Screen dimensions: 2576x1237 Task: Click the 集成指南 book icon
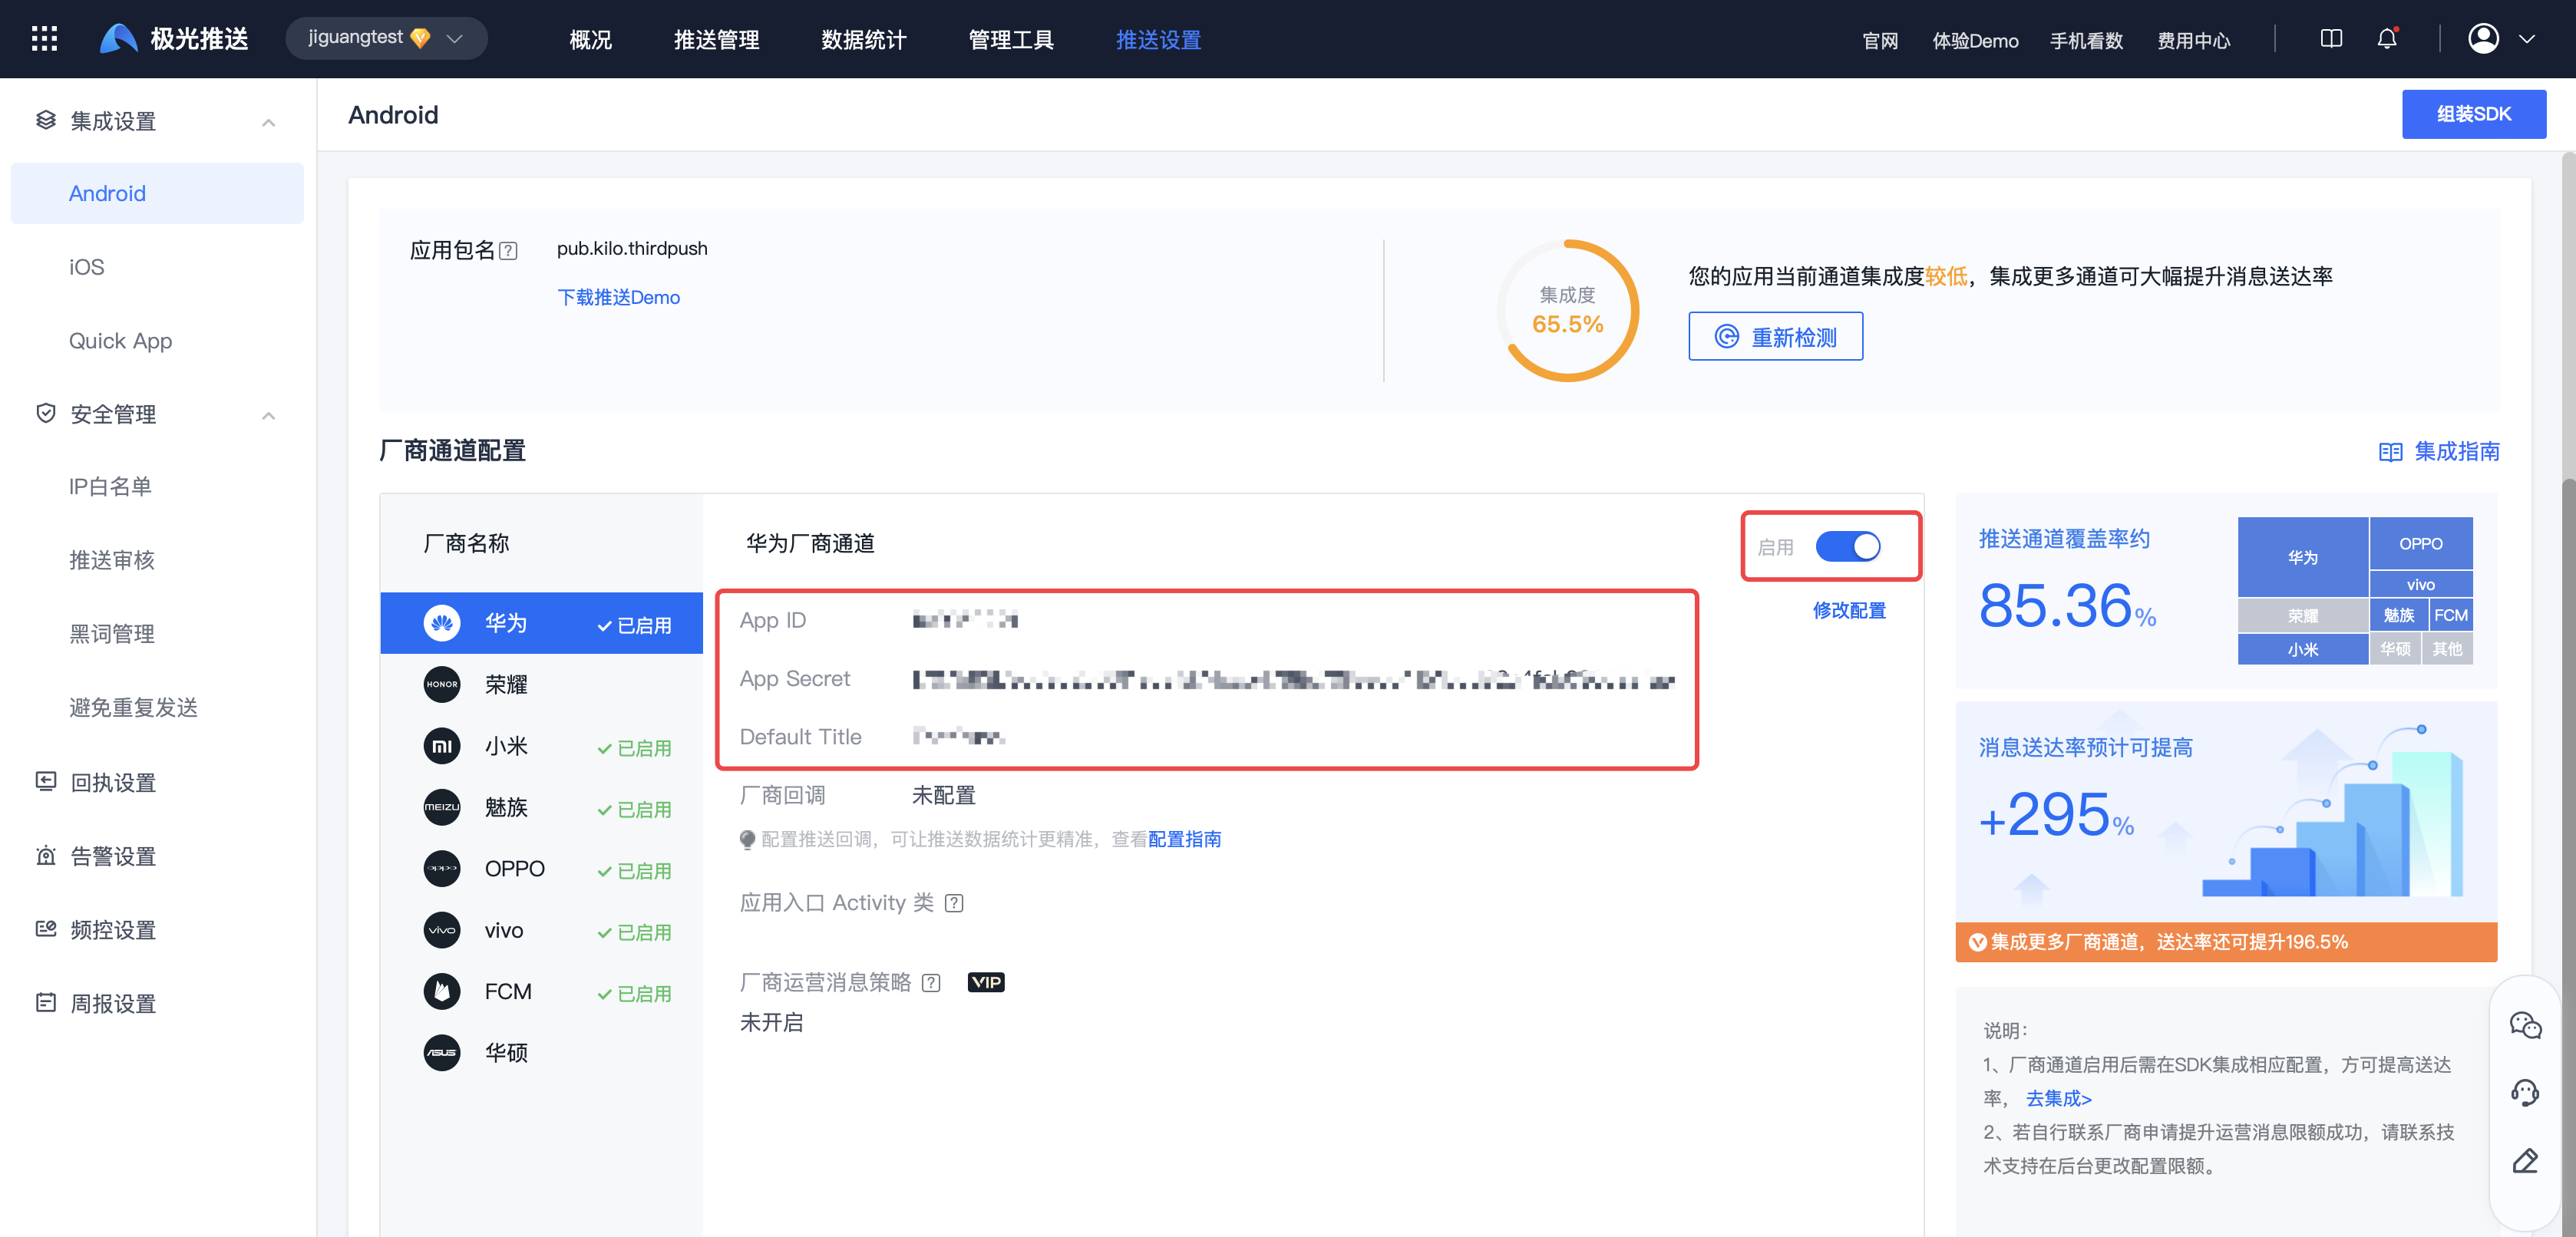pyautogui.click(x=2390, y=452)
